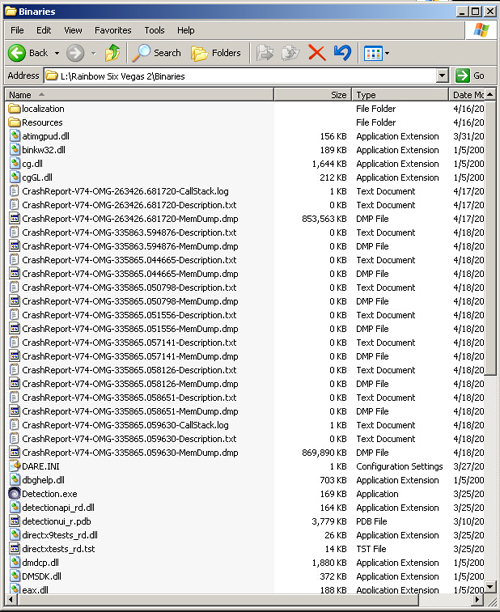Viewport: 500px width, 612px height.
Task: Click the horizontal scrollbar right arrow
Action: (x=477, y=599)
